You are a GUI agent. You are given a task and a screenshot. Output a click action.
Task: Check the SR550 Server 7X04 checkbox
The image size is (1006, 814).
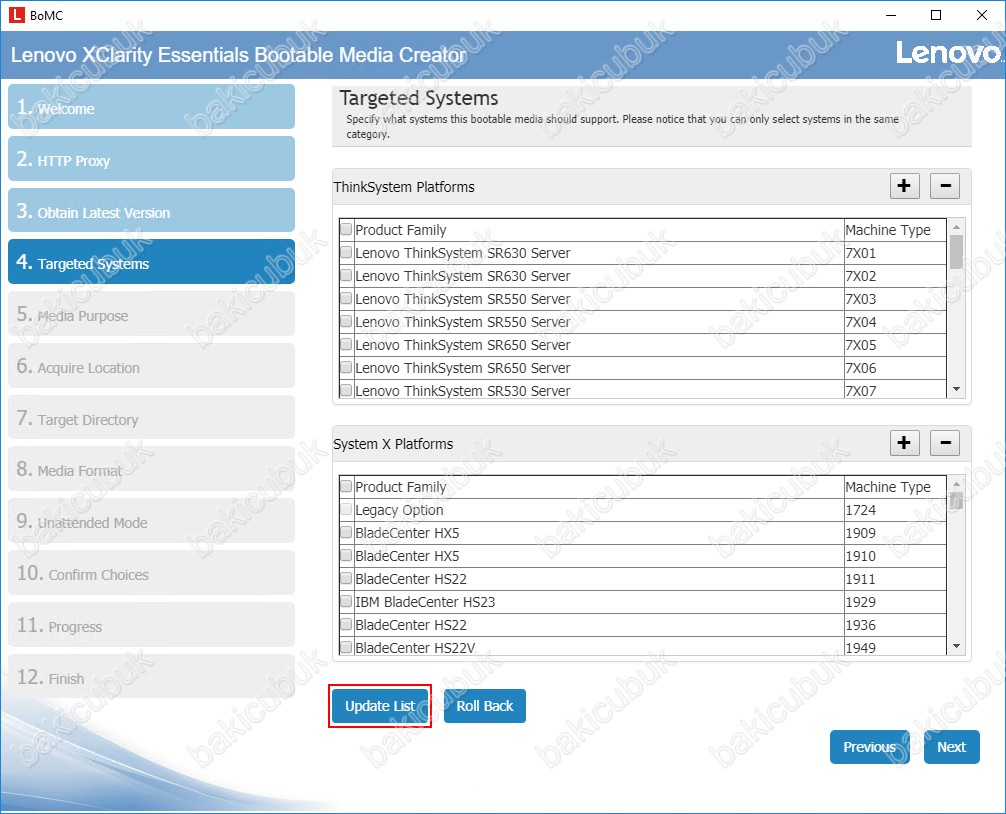[346, 321]
